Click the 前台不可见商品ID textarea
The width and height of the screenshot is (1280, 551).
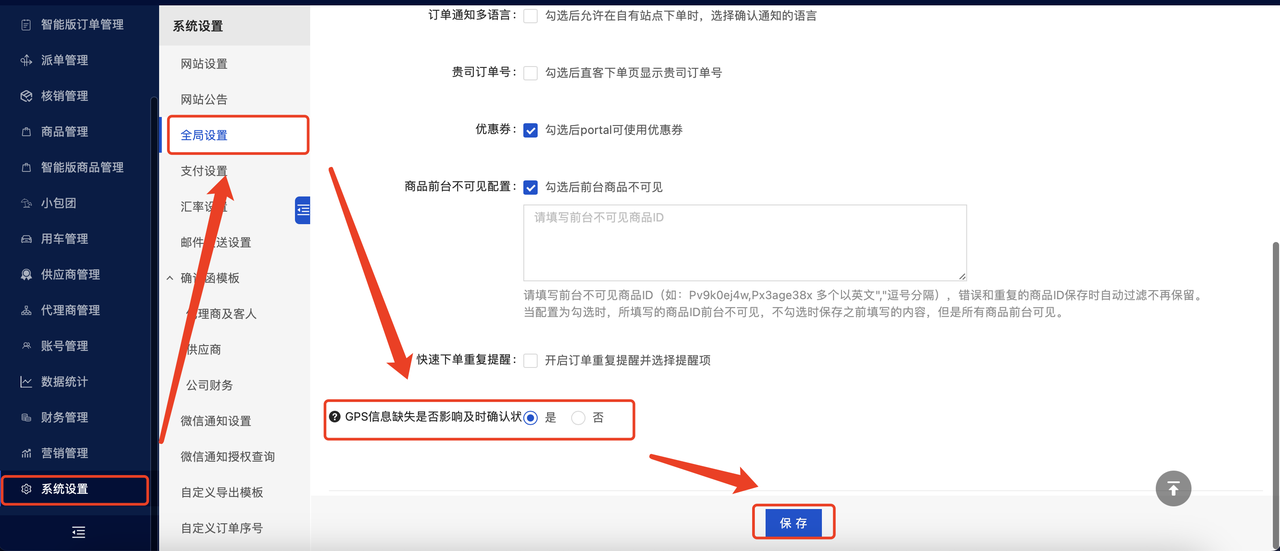point(745,243)
